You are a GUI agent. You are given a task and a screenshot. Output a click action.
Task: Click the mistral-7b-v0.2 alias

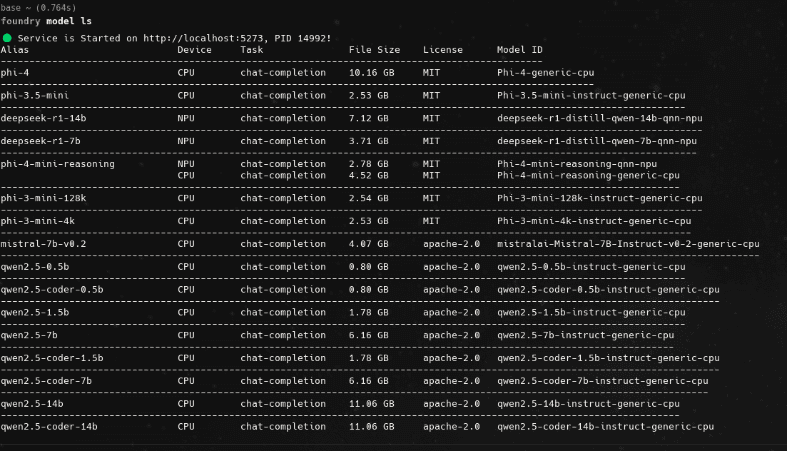click(x=43, y=244)
